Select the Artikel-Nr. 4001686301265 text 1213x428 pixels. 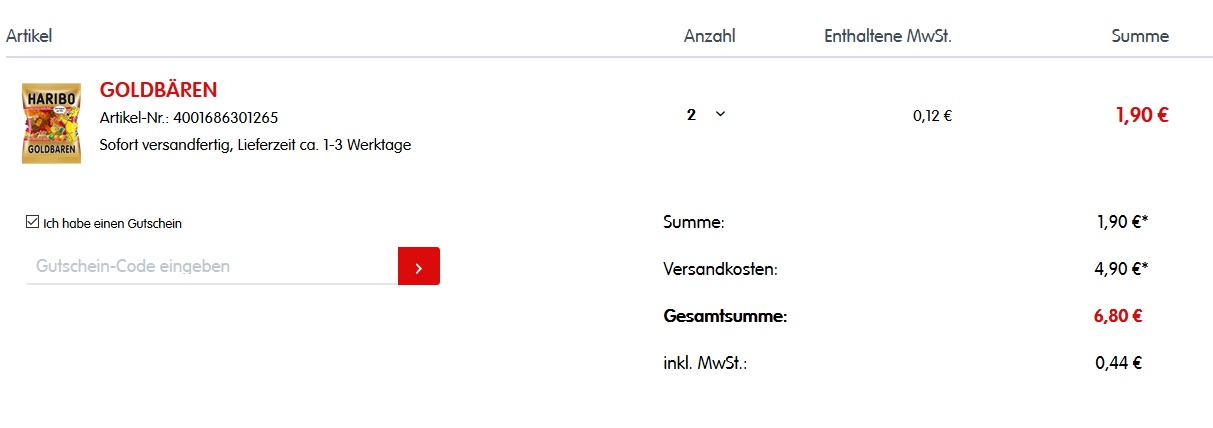point(189,118)
